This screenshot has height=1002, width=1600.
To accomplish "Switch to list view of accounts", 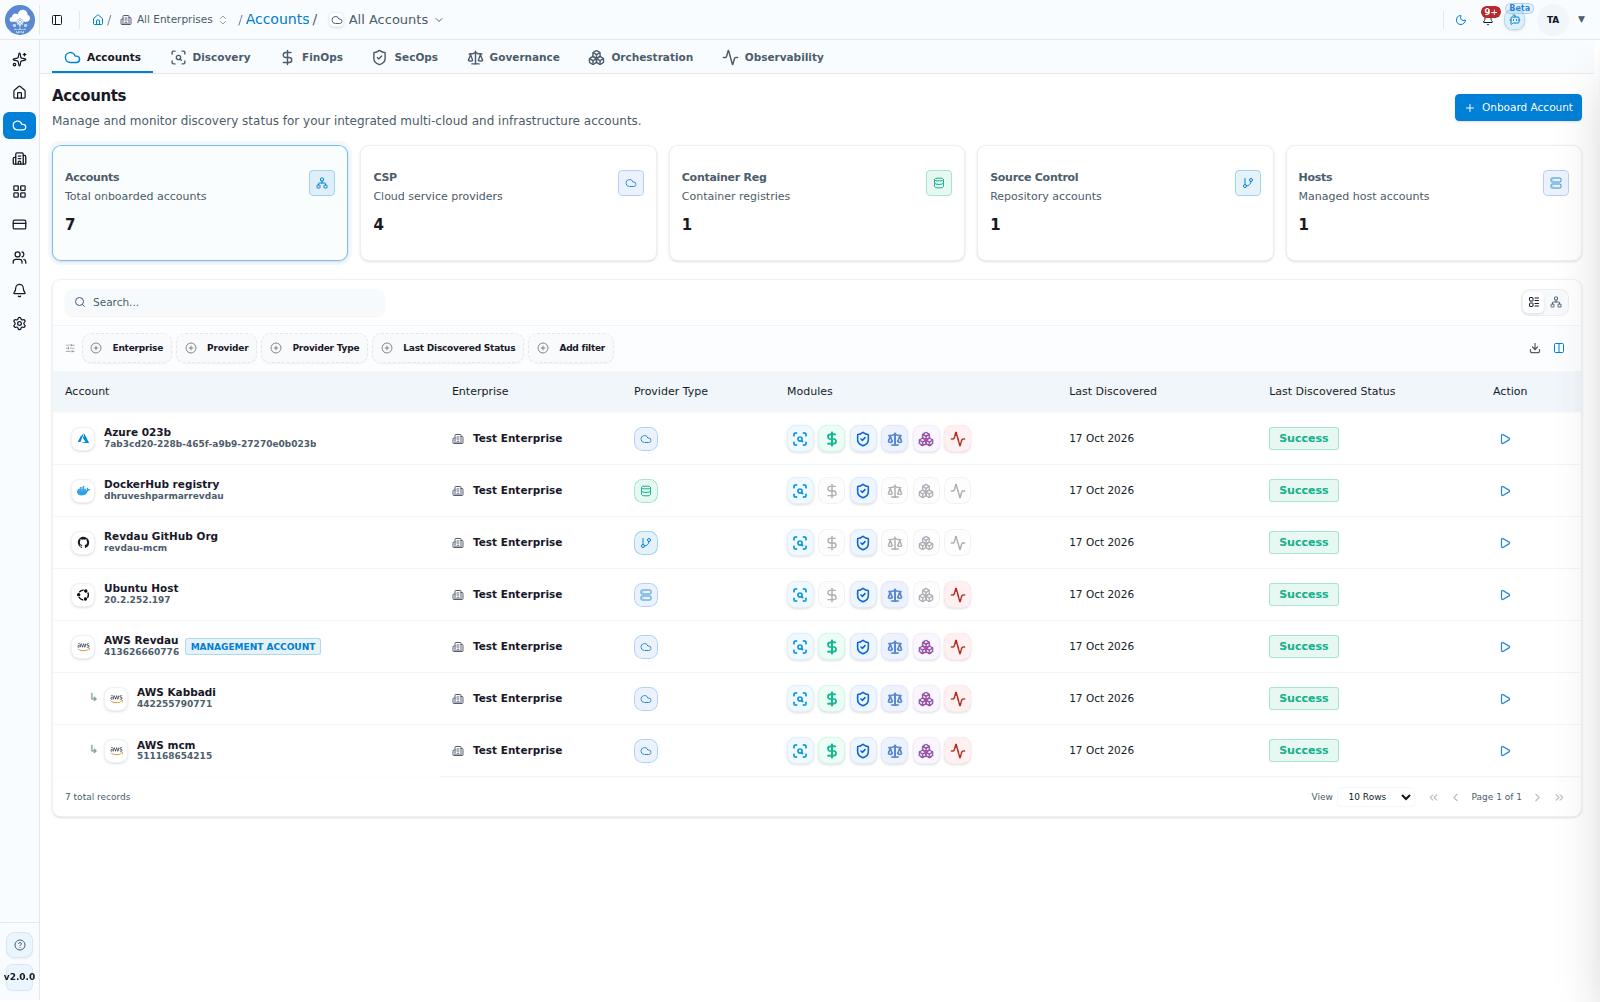I will [x=1534, y=302].
